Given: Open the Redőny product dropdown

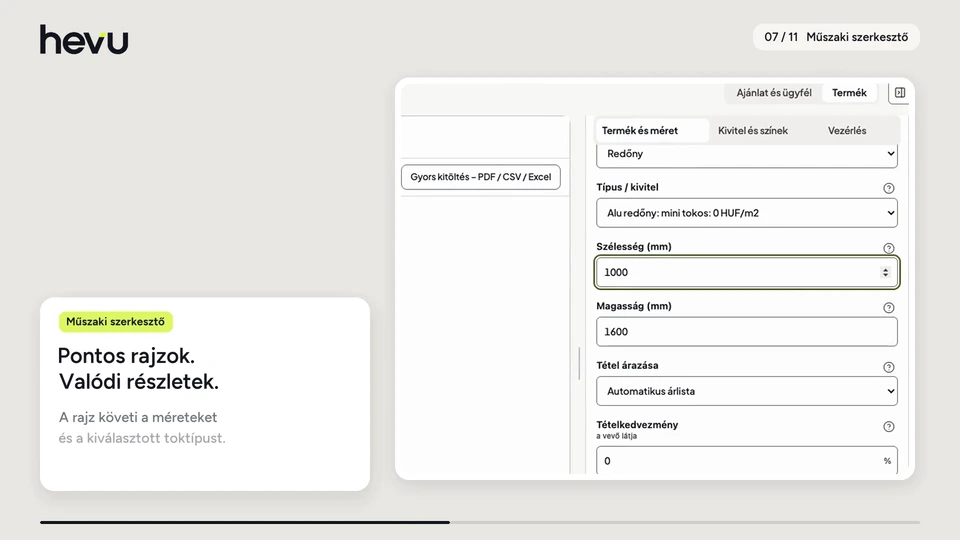Looking at the screenshot, I should click(x=746, y=154).
